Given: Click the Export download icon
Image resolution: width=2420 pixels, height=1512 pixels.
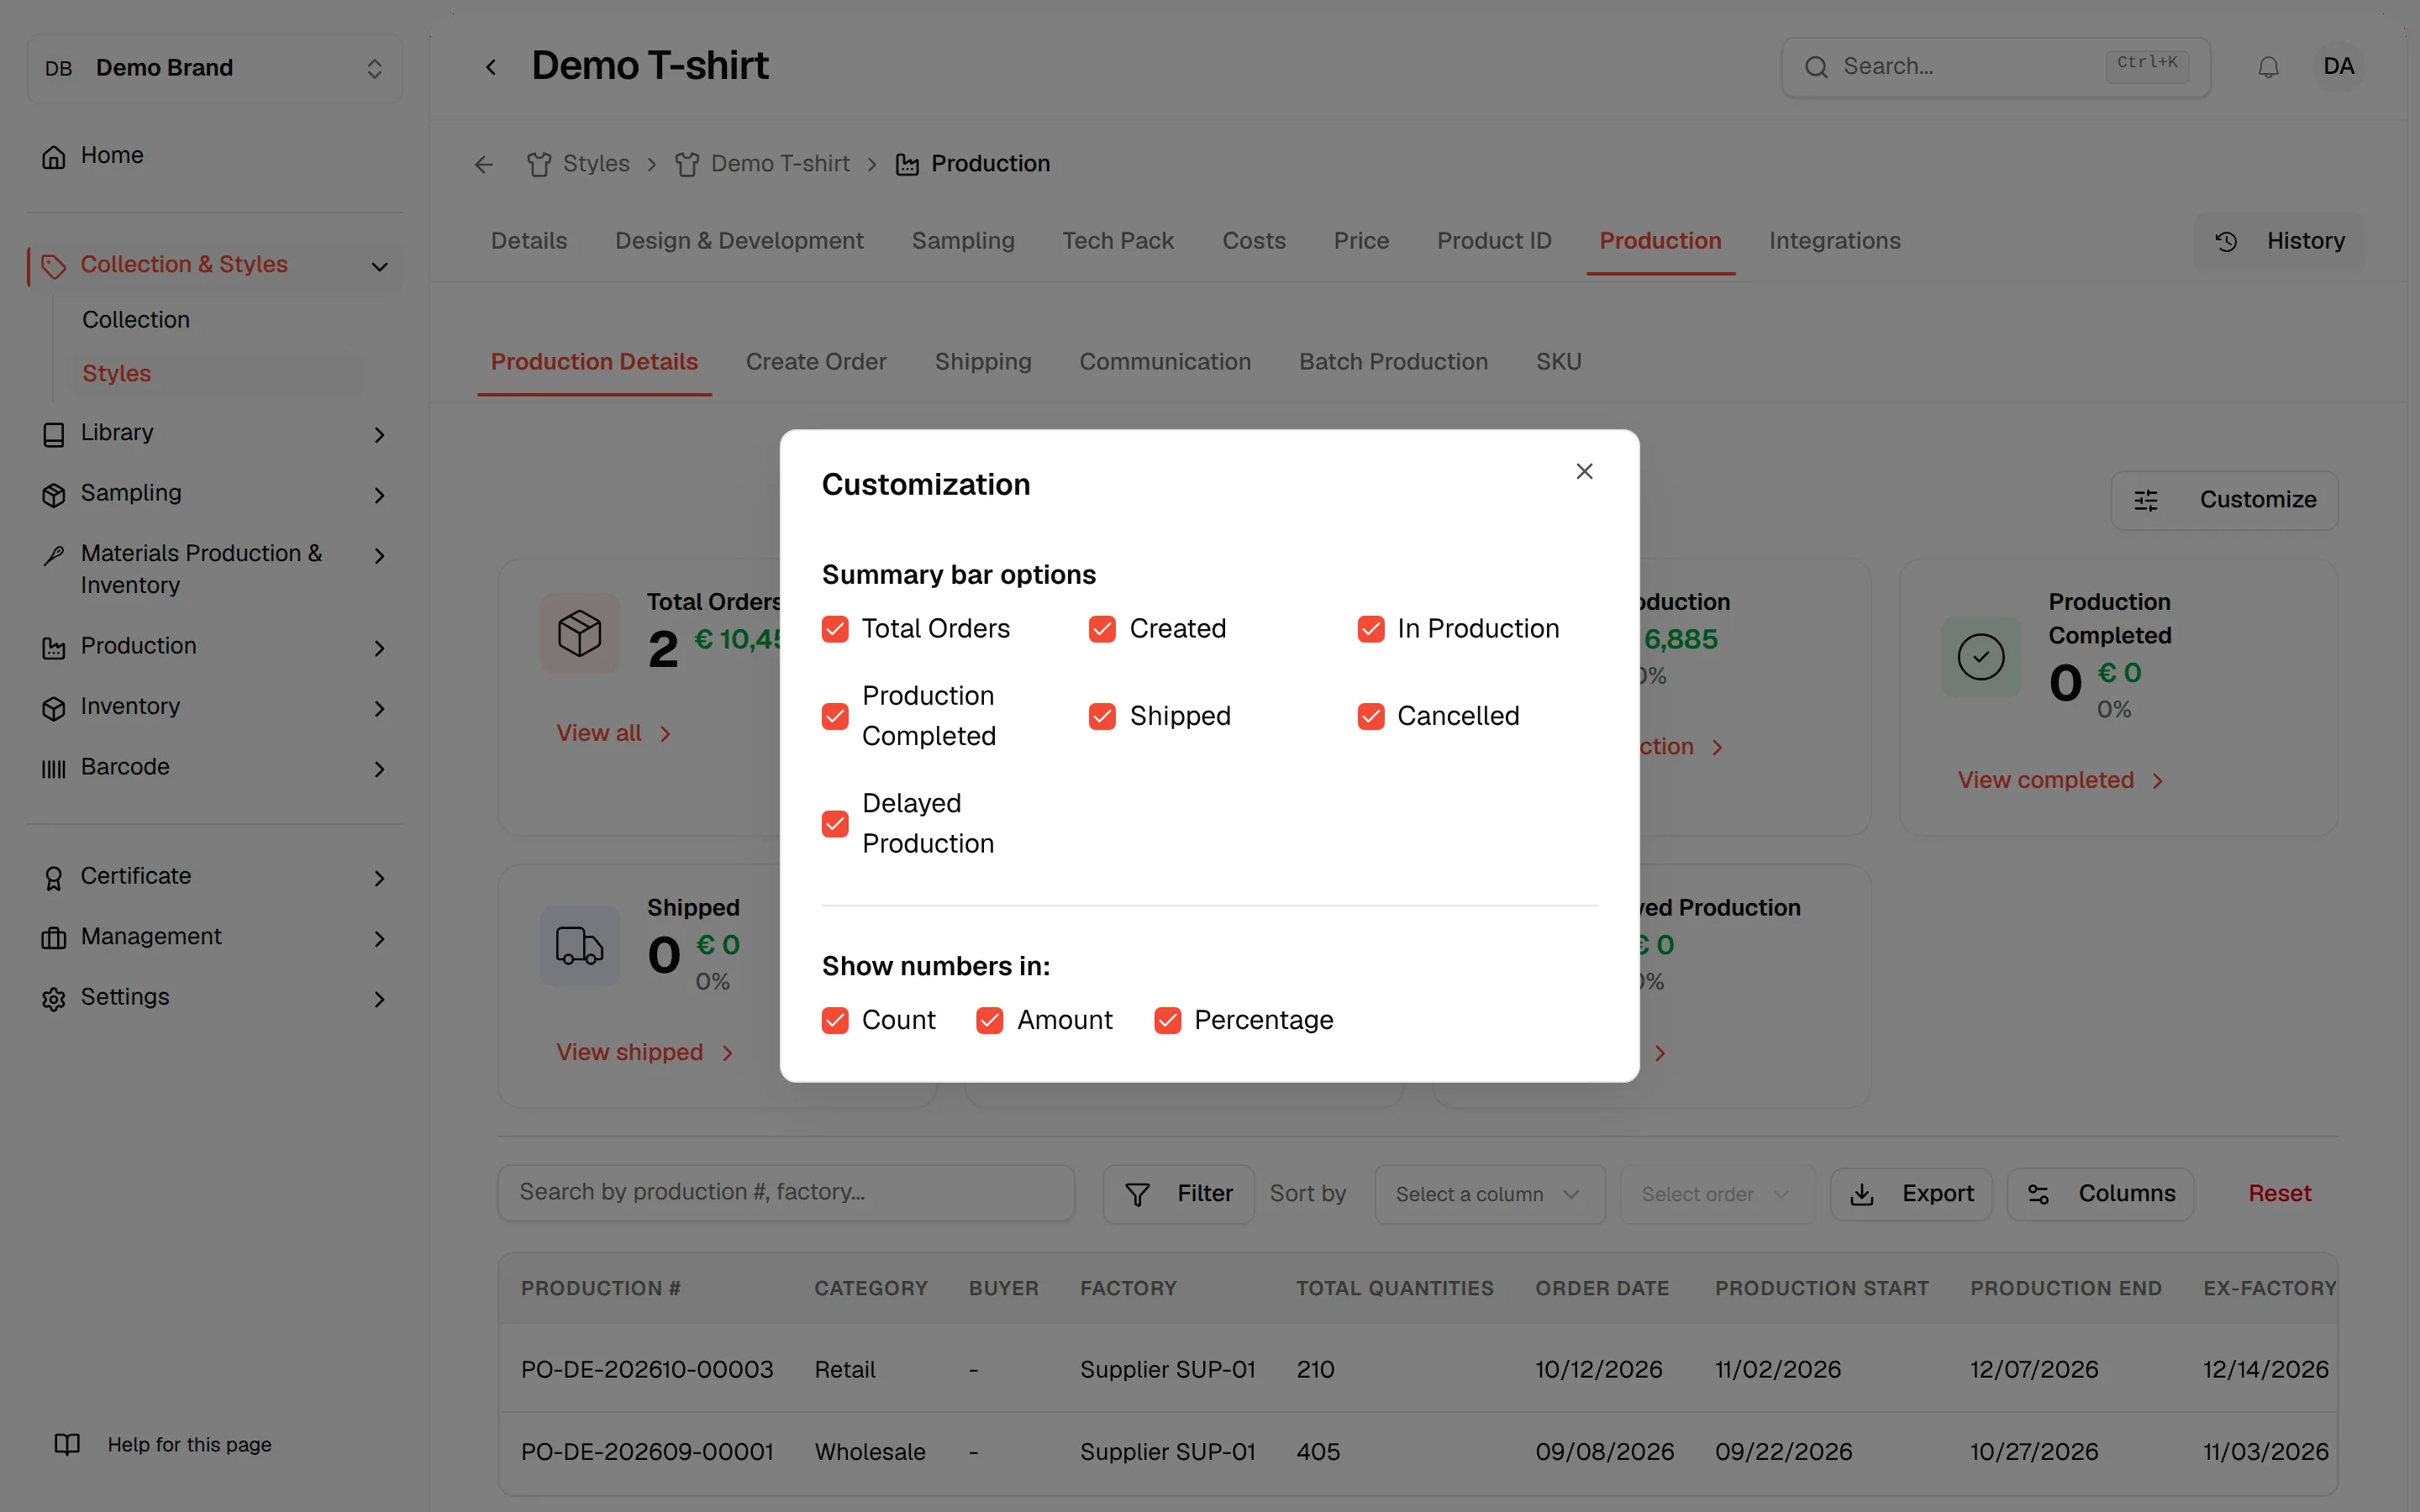Looking at the screenshot, I should pyautogui.click(x=1862, y=1194).
